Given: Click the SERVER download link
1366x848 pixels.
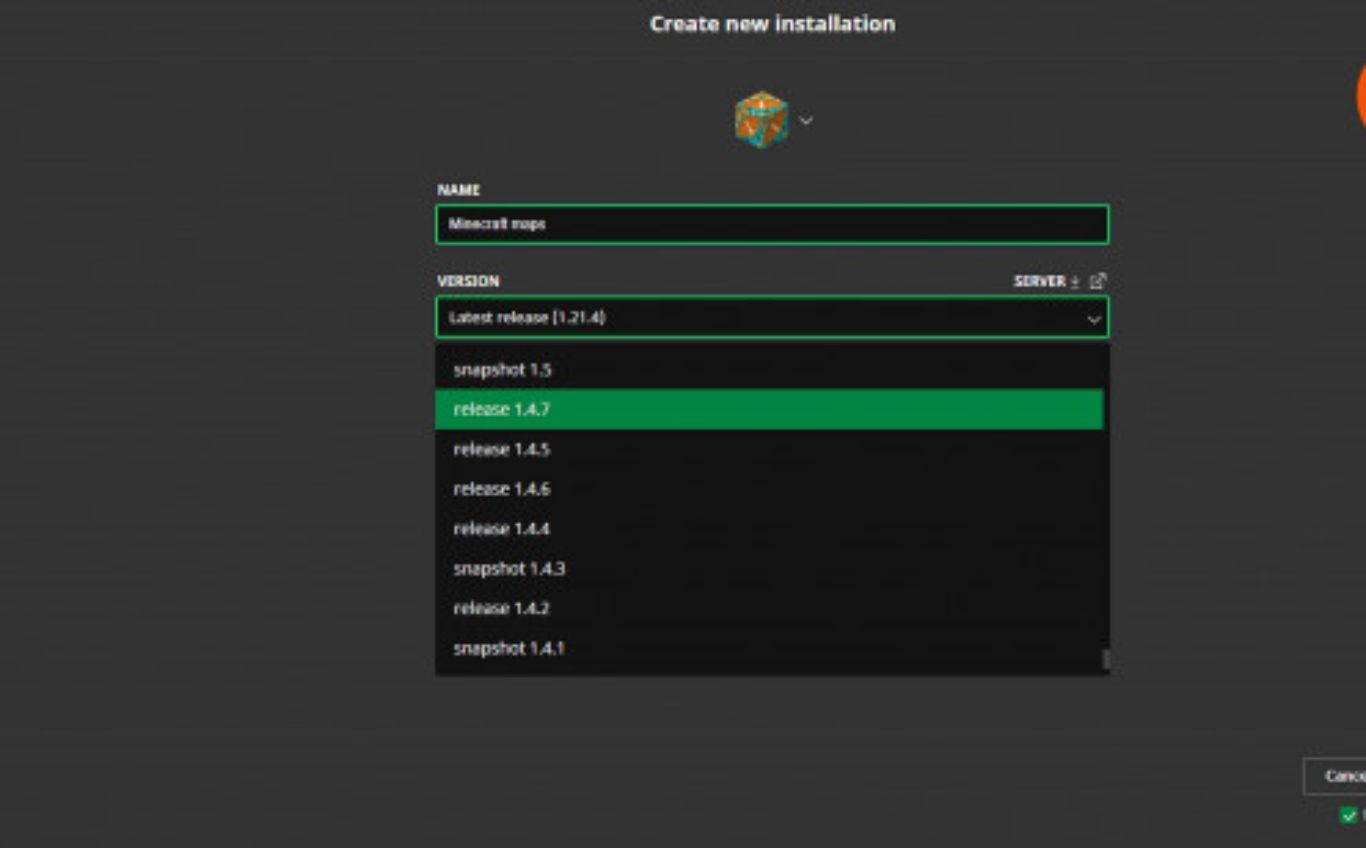Looking at the screenshot, I should click(1046, 282).
